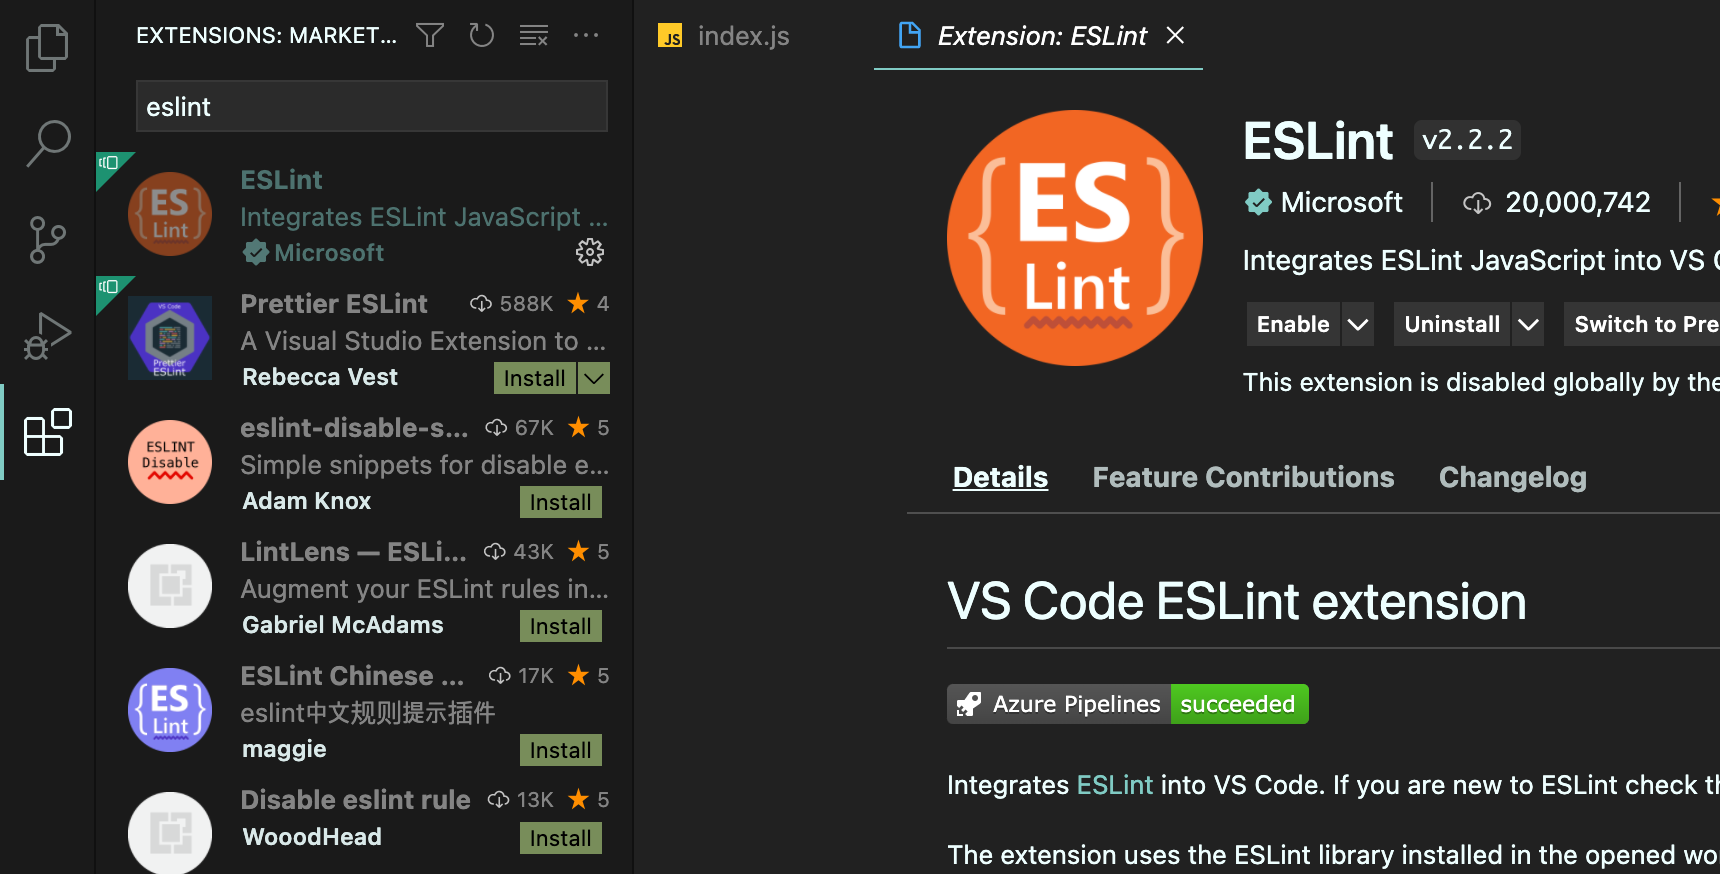Open the ESLint hyperlink in description
1720x874 pixels.
(1115, 785)
